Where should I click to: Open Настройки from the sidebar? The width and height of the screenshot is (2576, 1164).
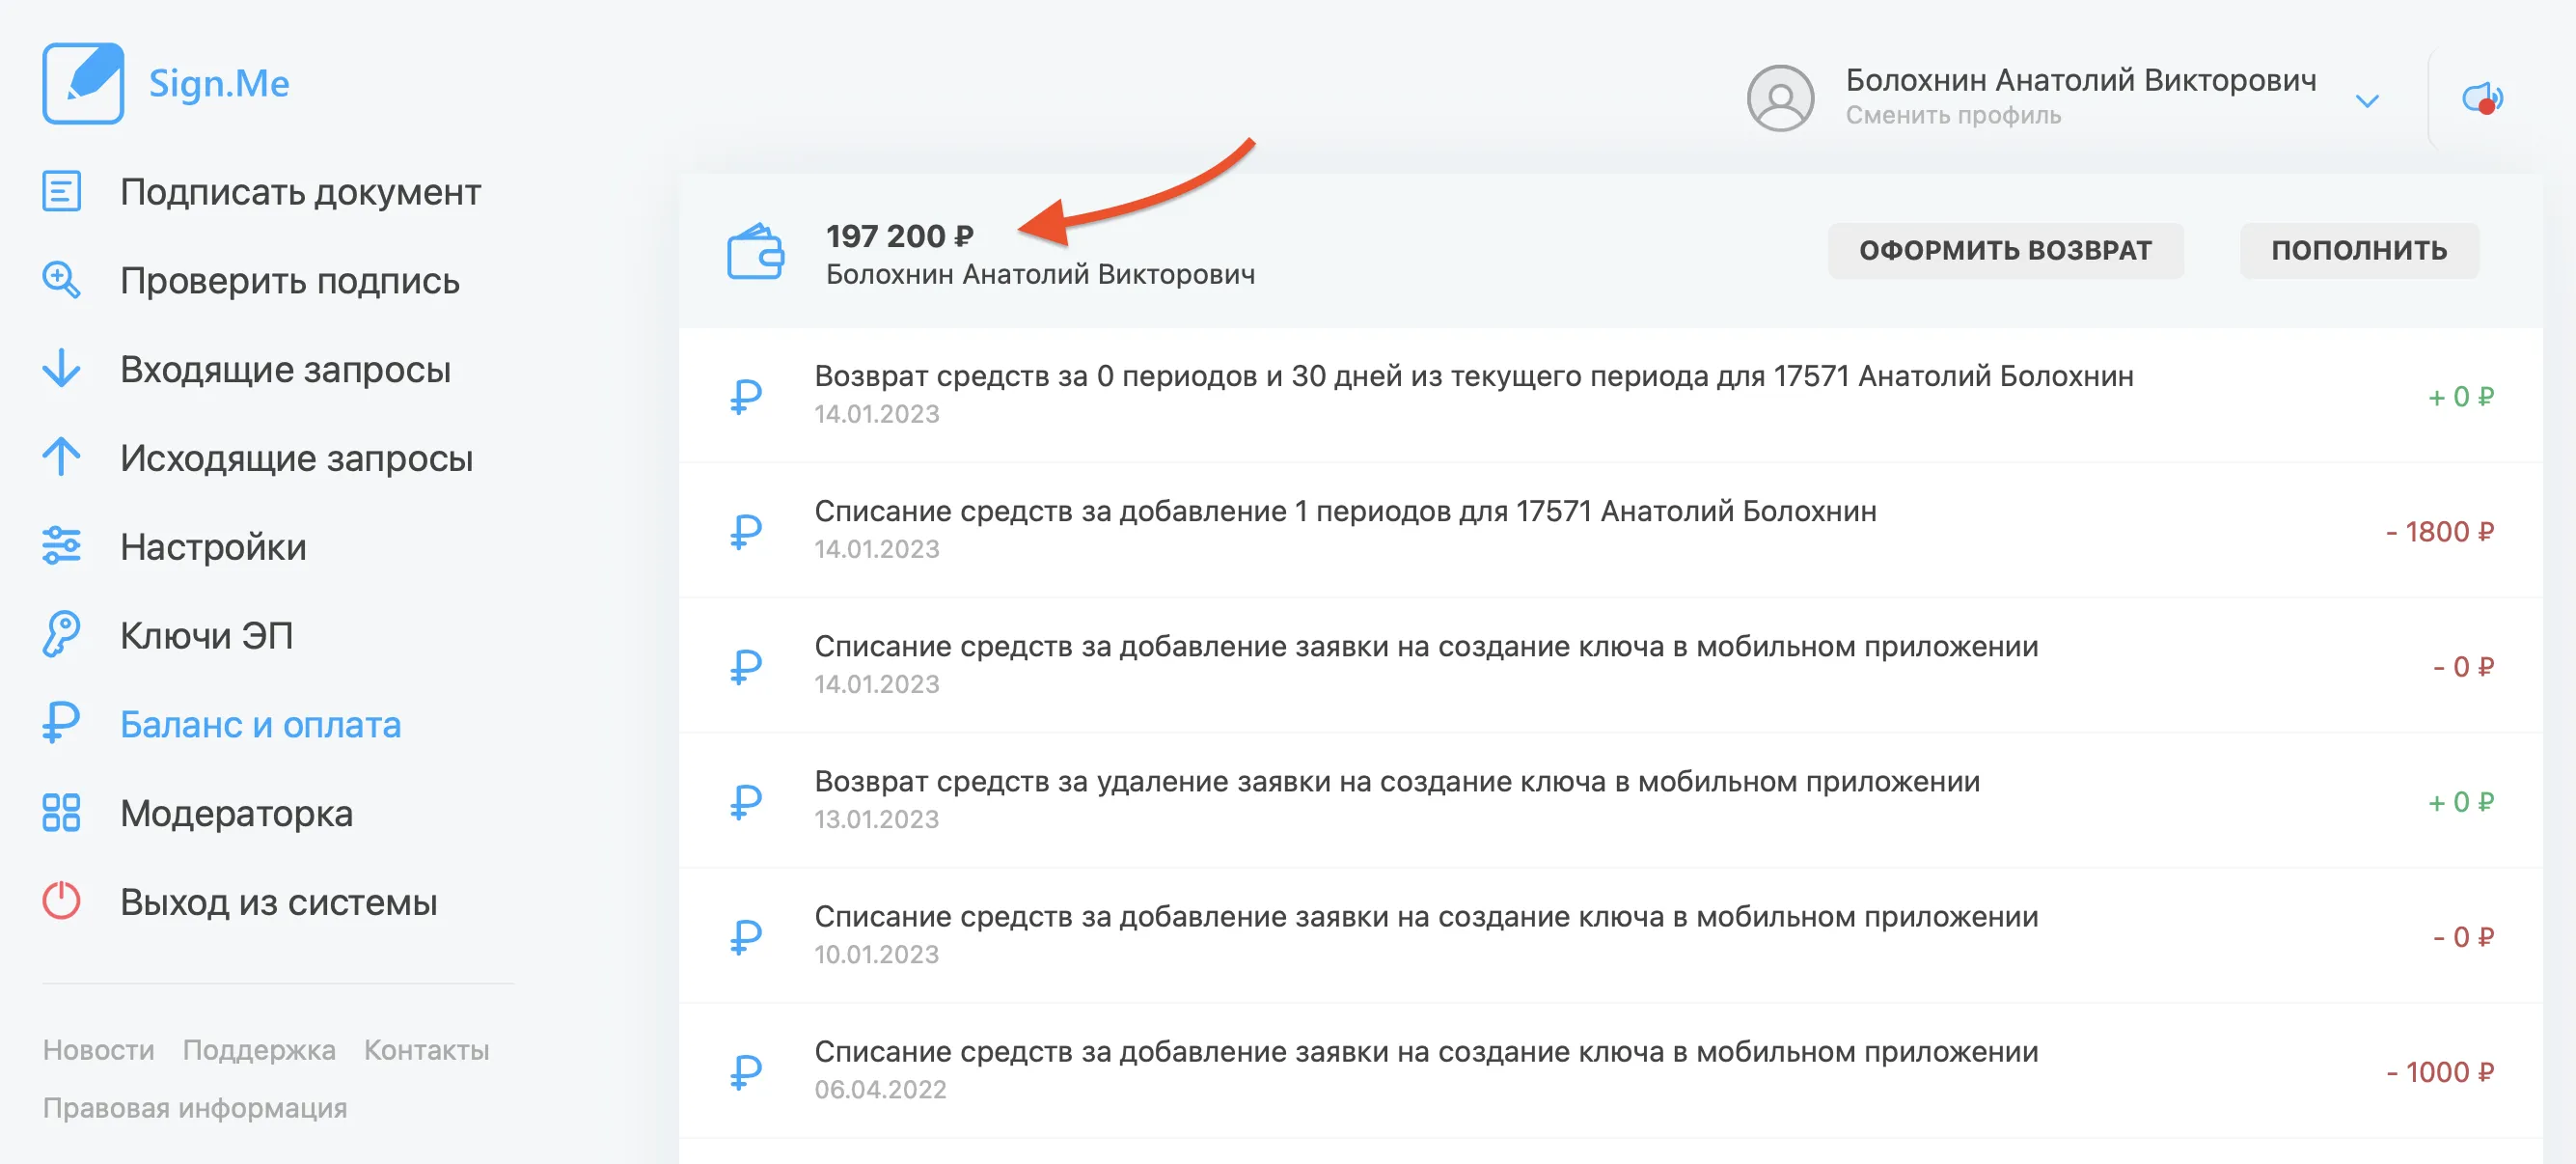click(213, 547)
